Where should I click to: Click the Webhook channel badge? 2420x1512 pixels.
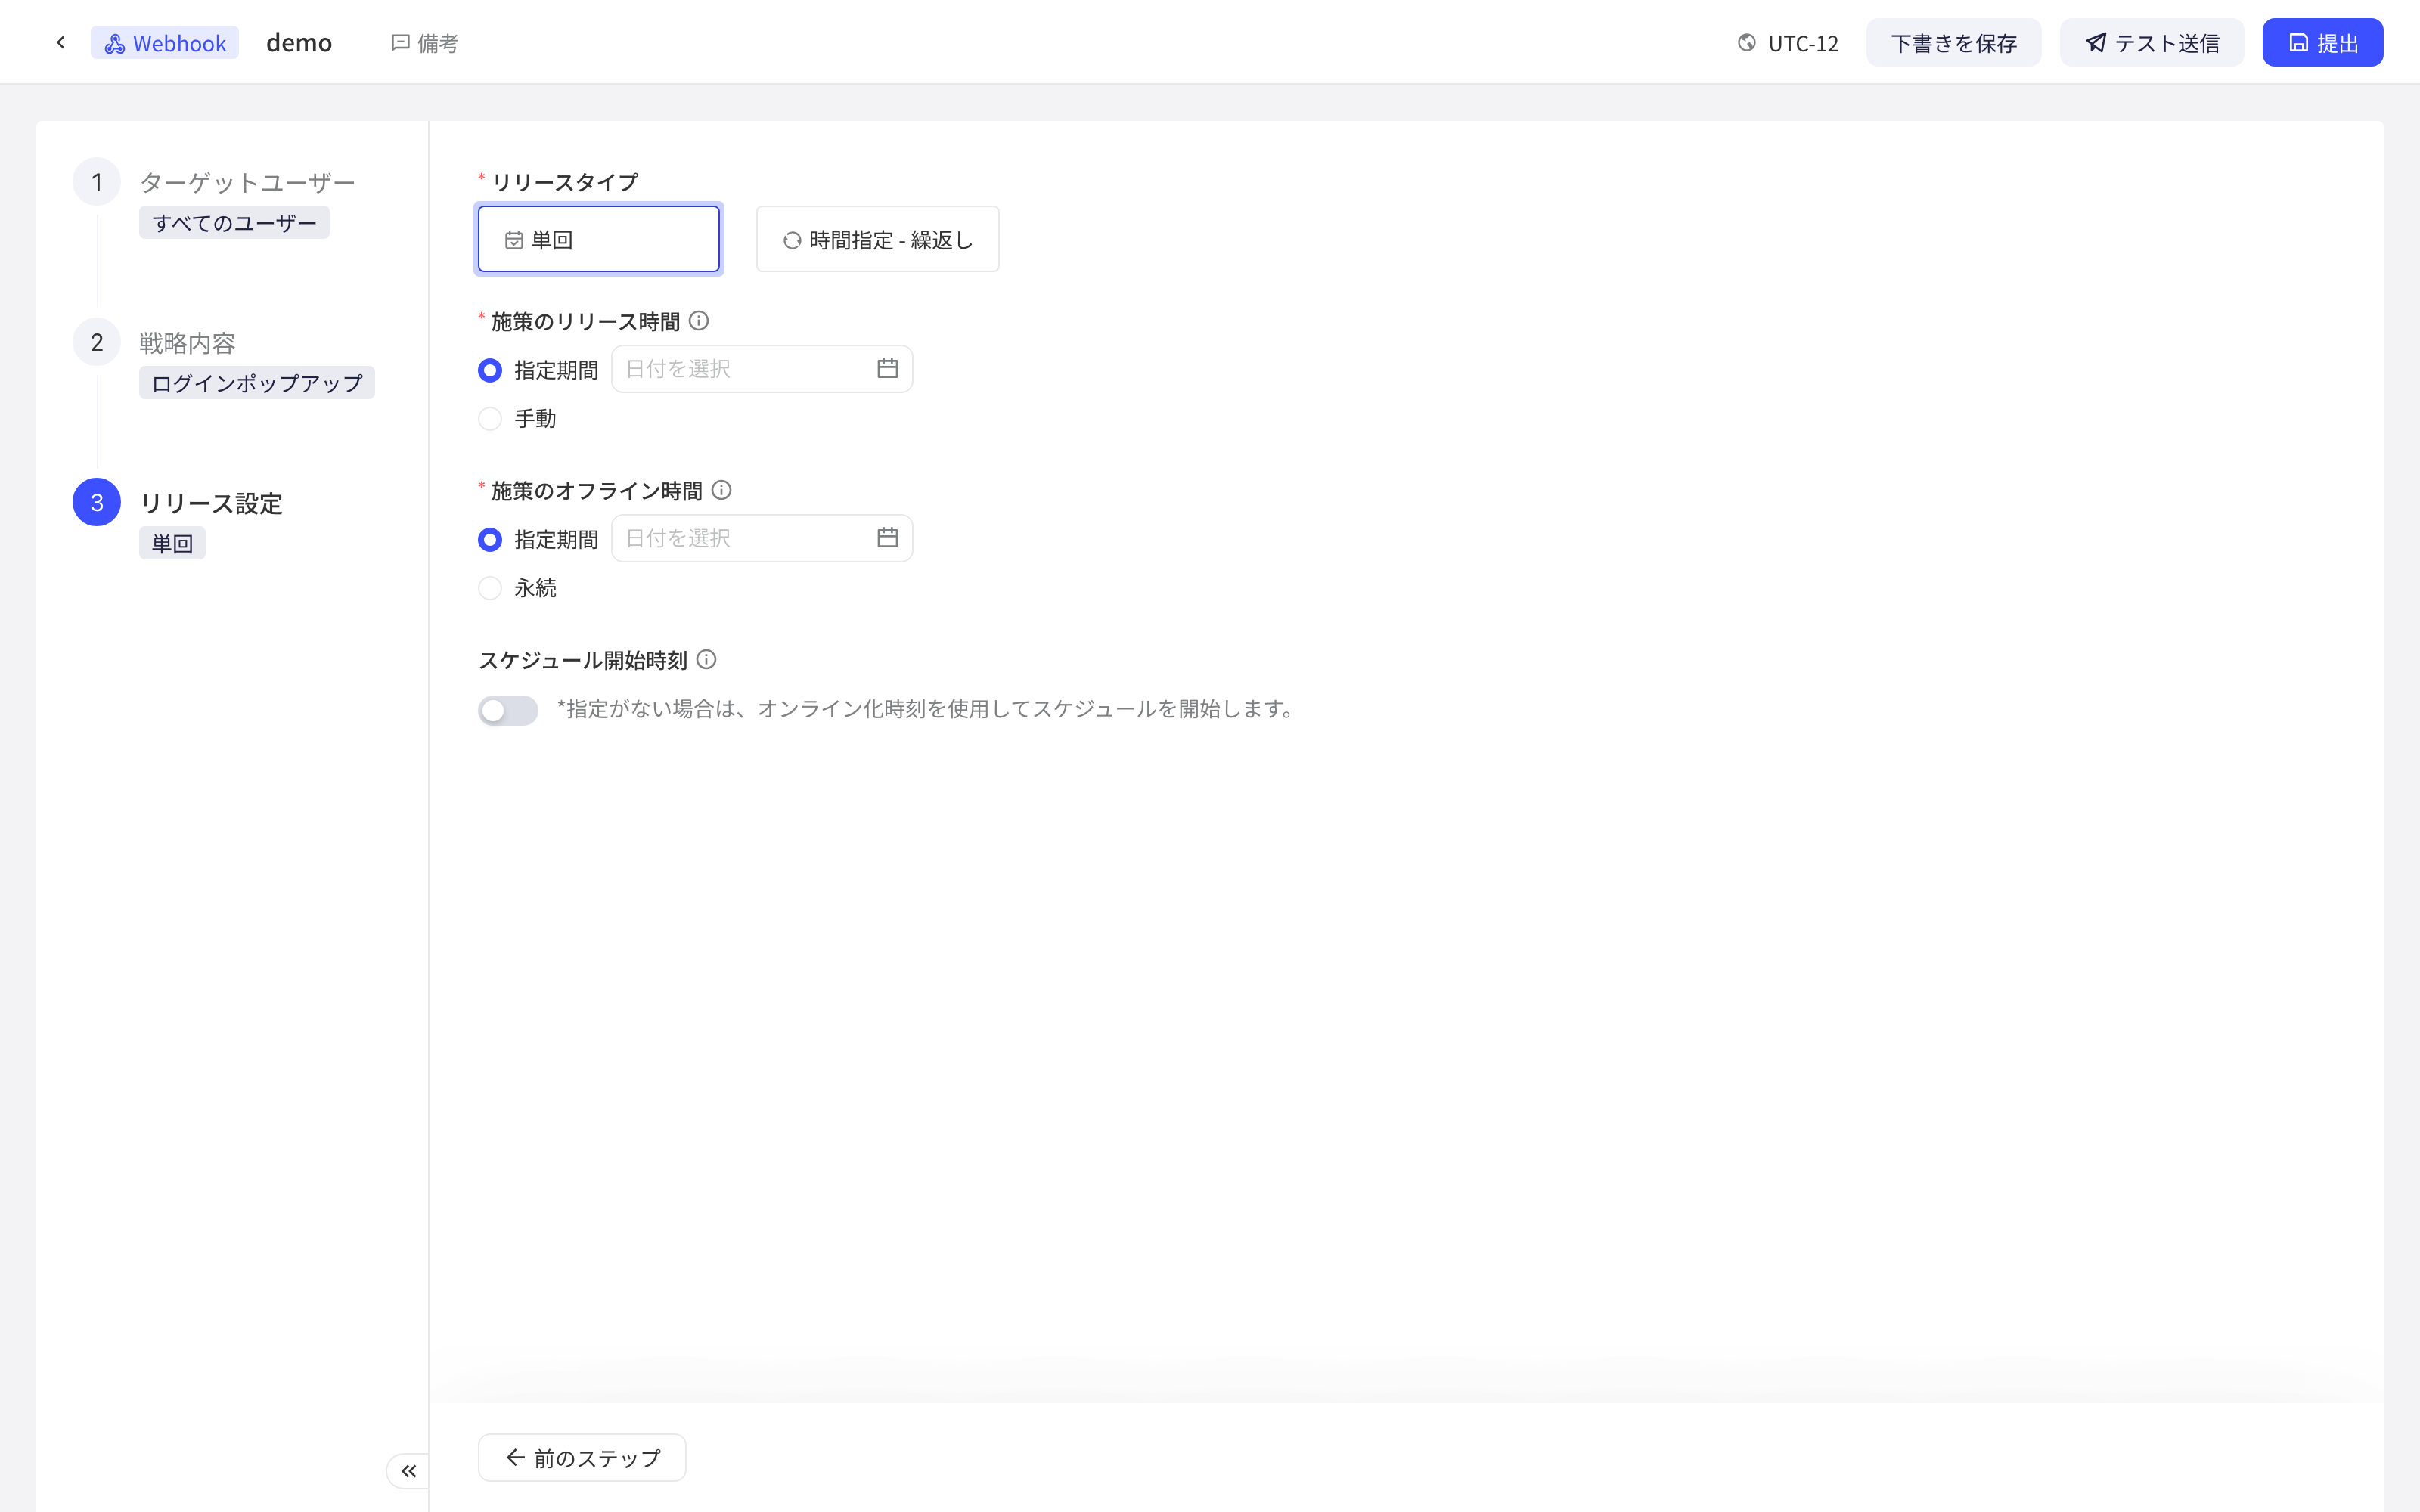[165, 43]
